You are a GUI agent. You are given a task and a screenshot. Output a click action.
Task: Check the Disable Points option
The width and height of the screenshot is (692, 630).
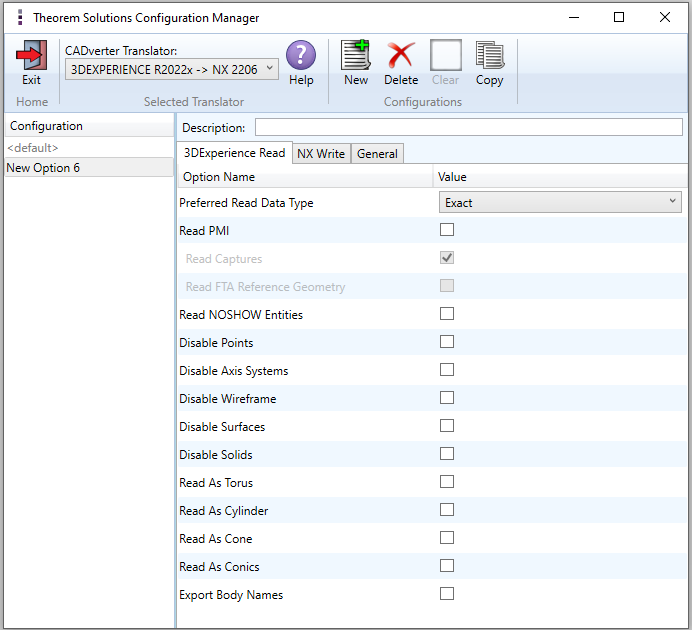pos(447,342)
